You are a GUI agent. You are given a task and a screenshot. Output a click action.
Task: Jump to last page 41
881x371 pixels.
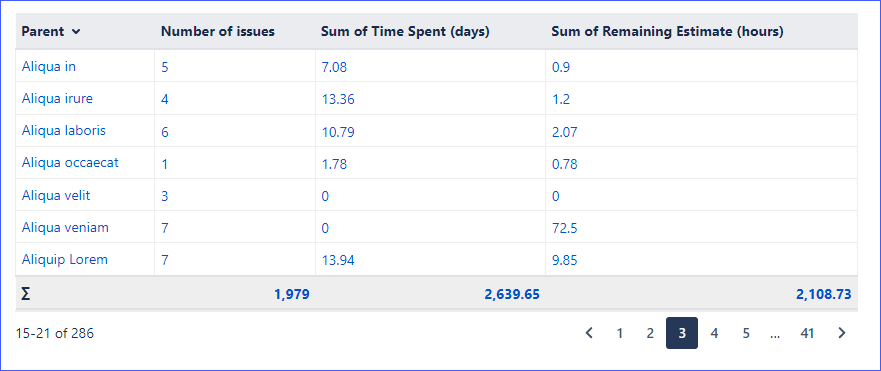click(x=807, y=333)
